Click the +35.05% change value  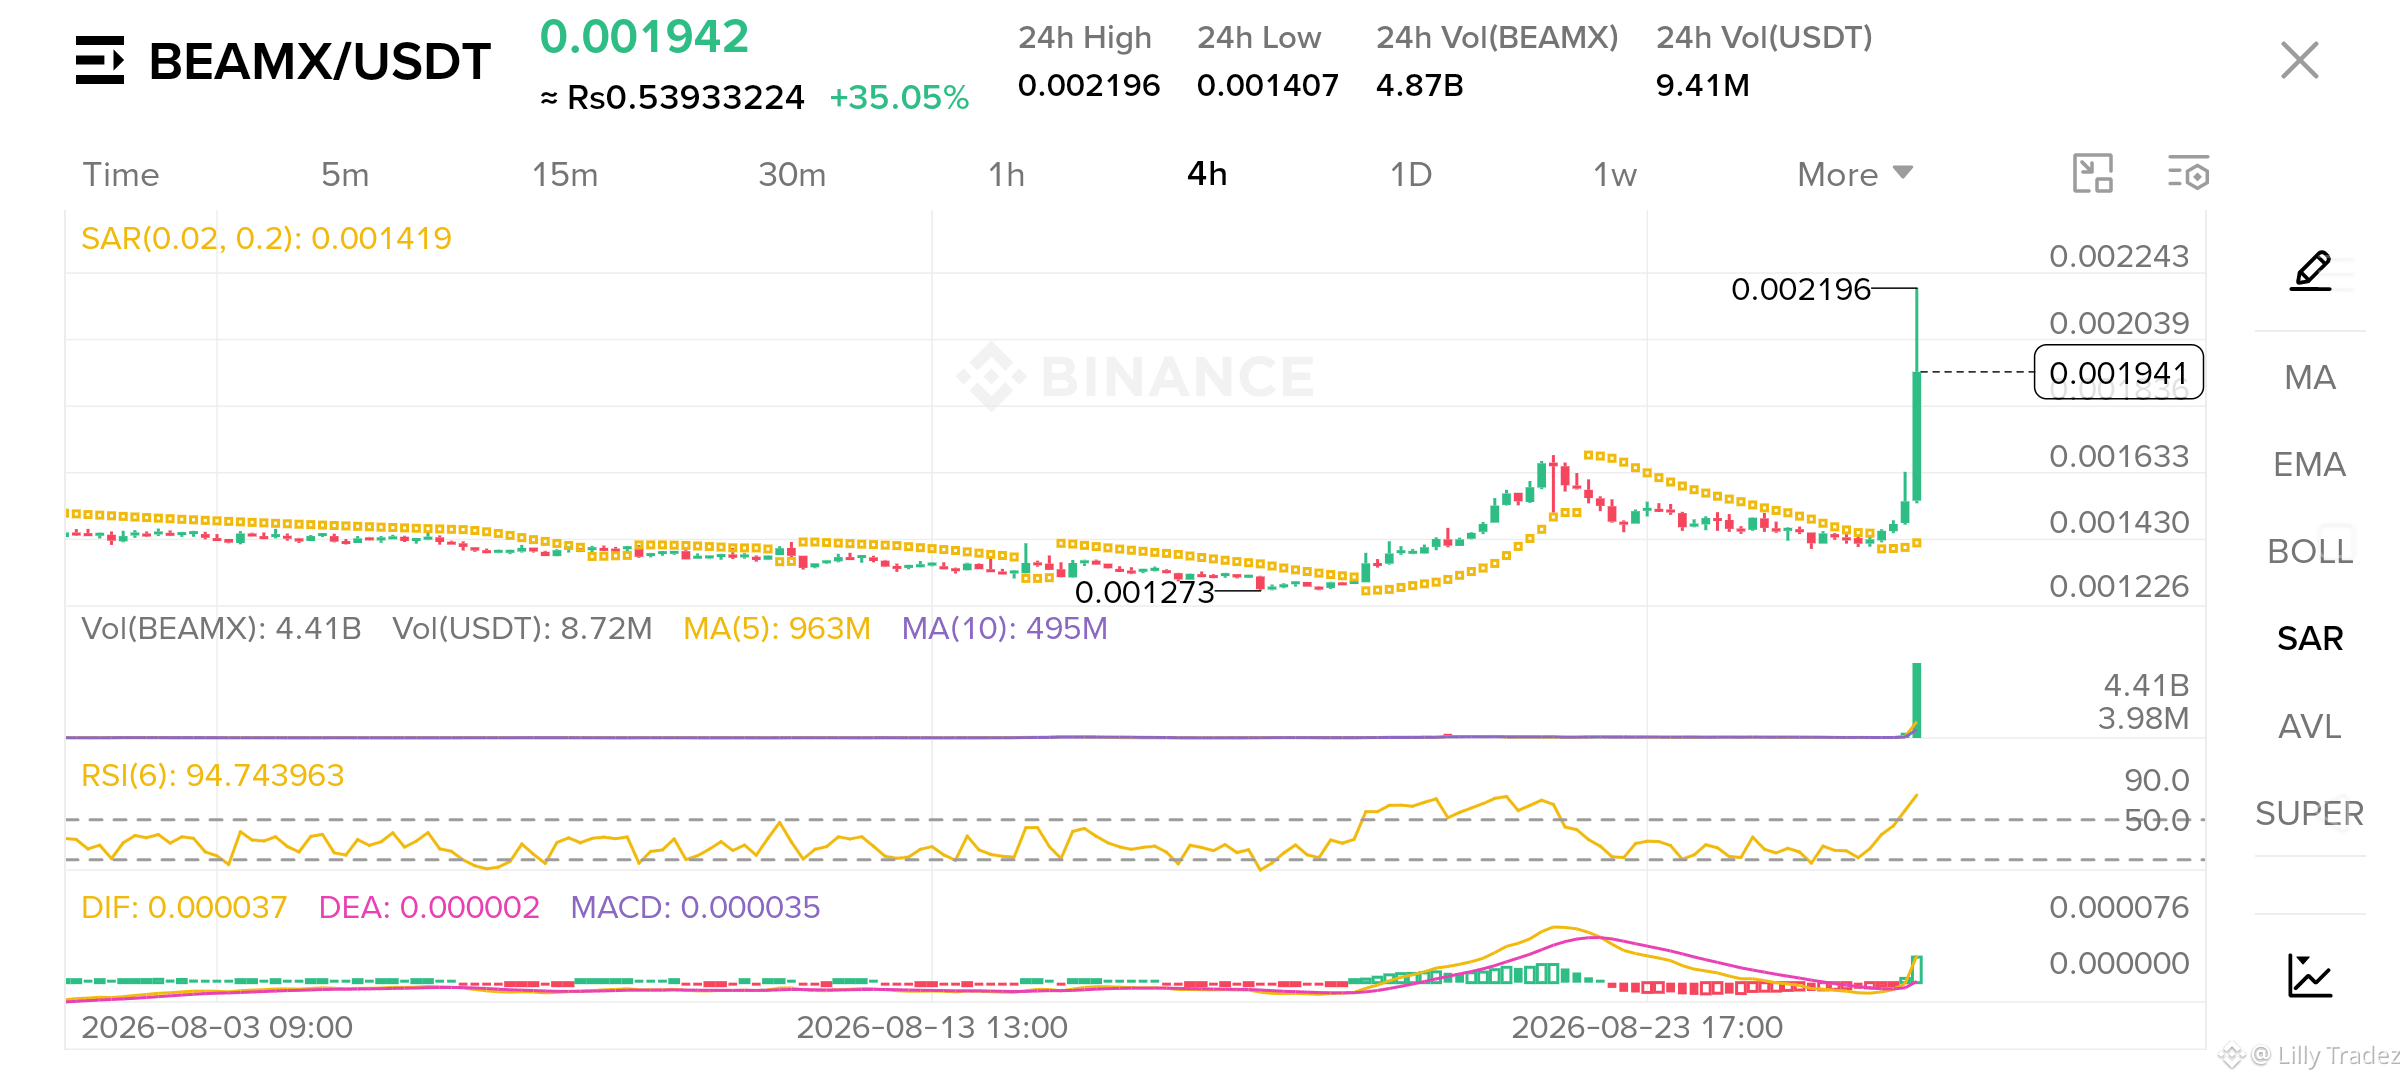tap(899, 98)
